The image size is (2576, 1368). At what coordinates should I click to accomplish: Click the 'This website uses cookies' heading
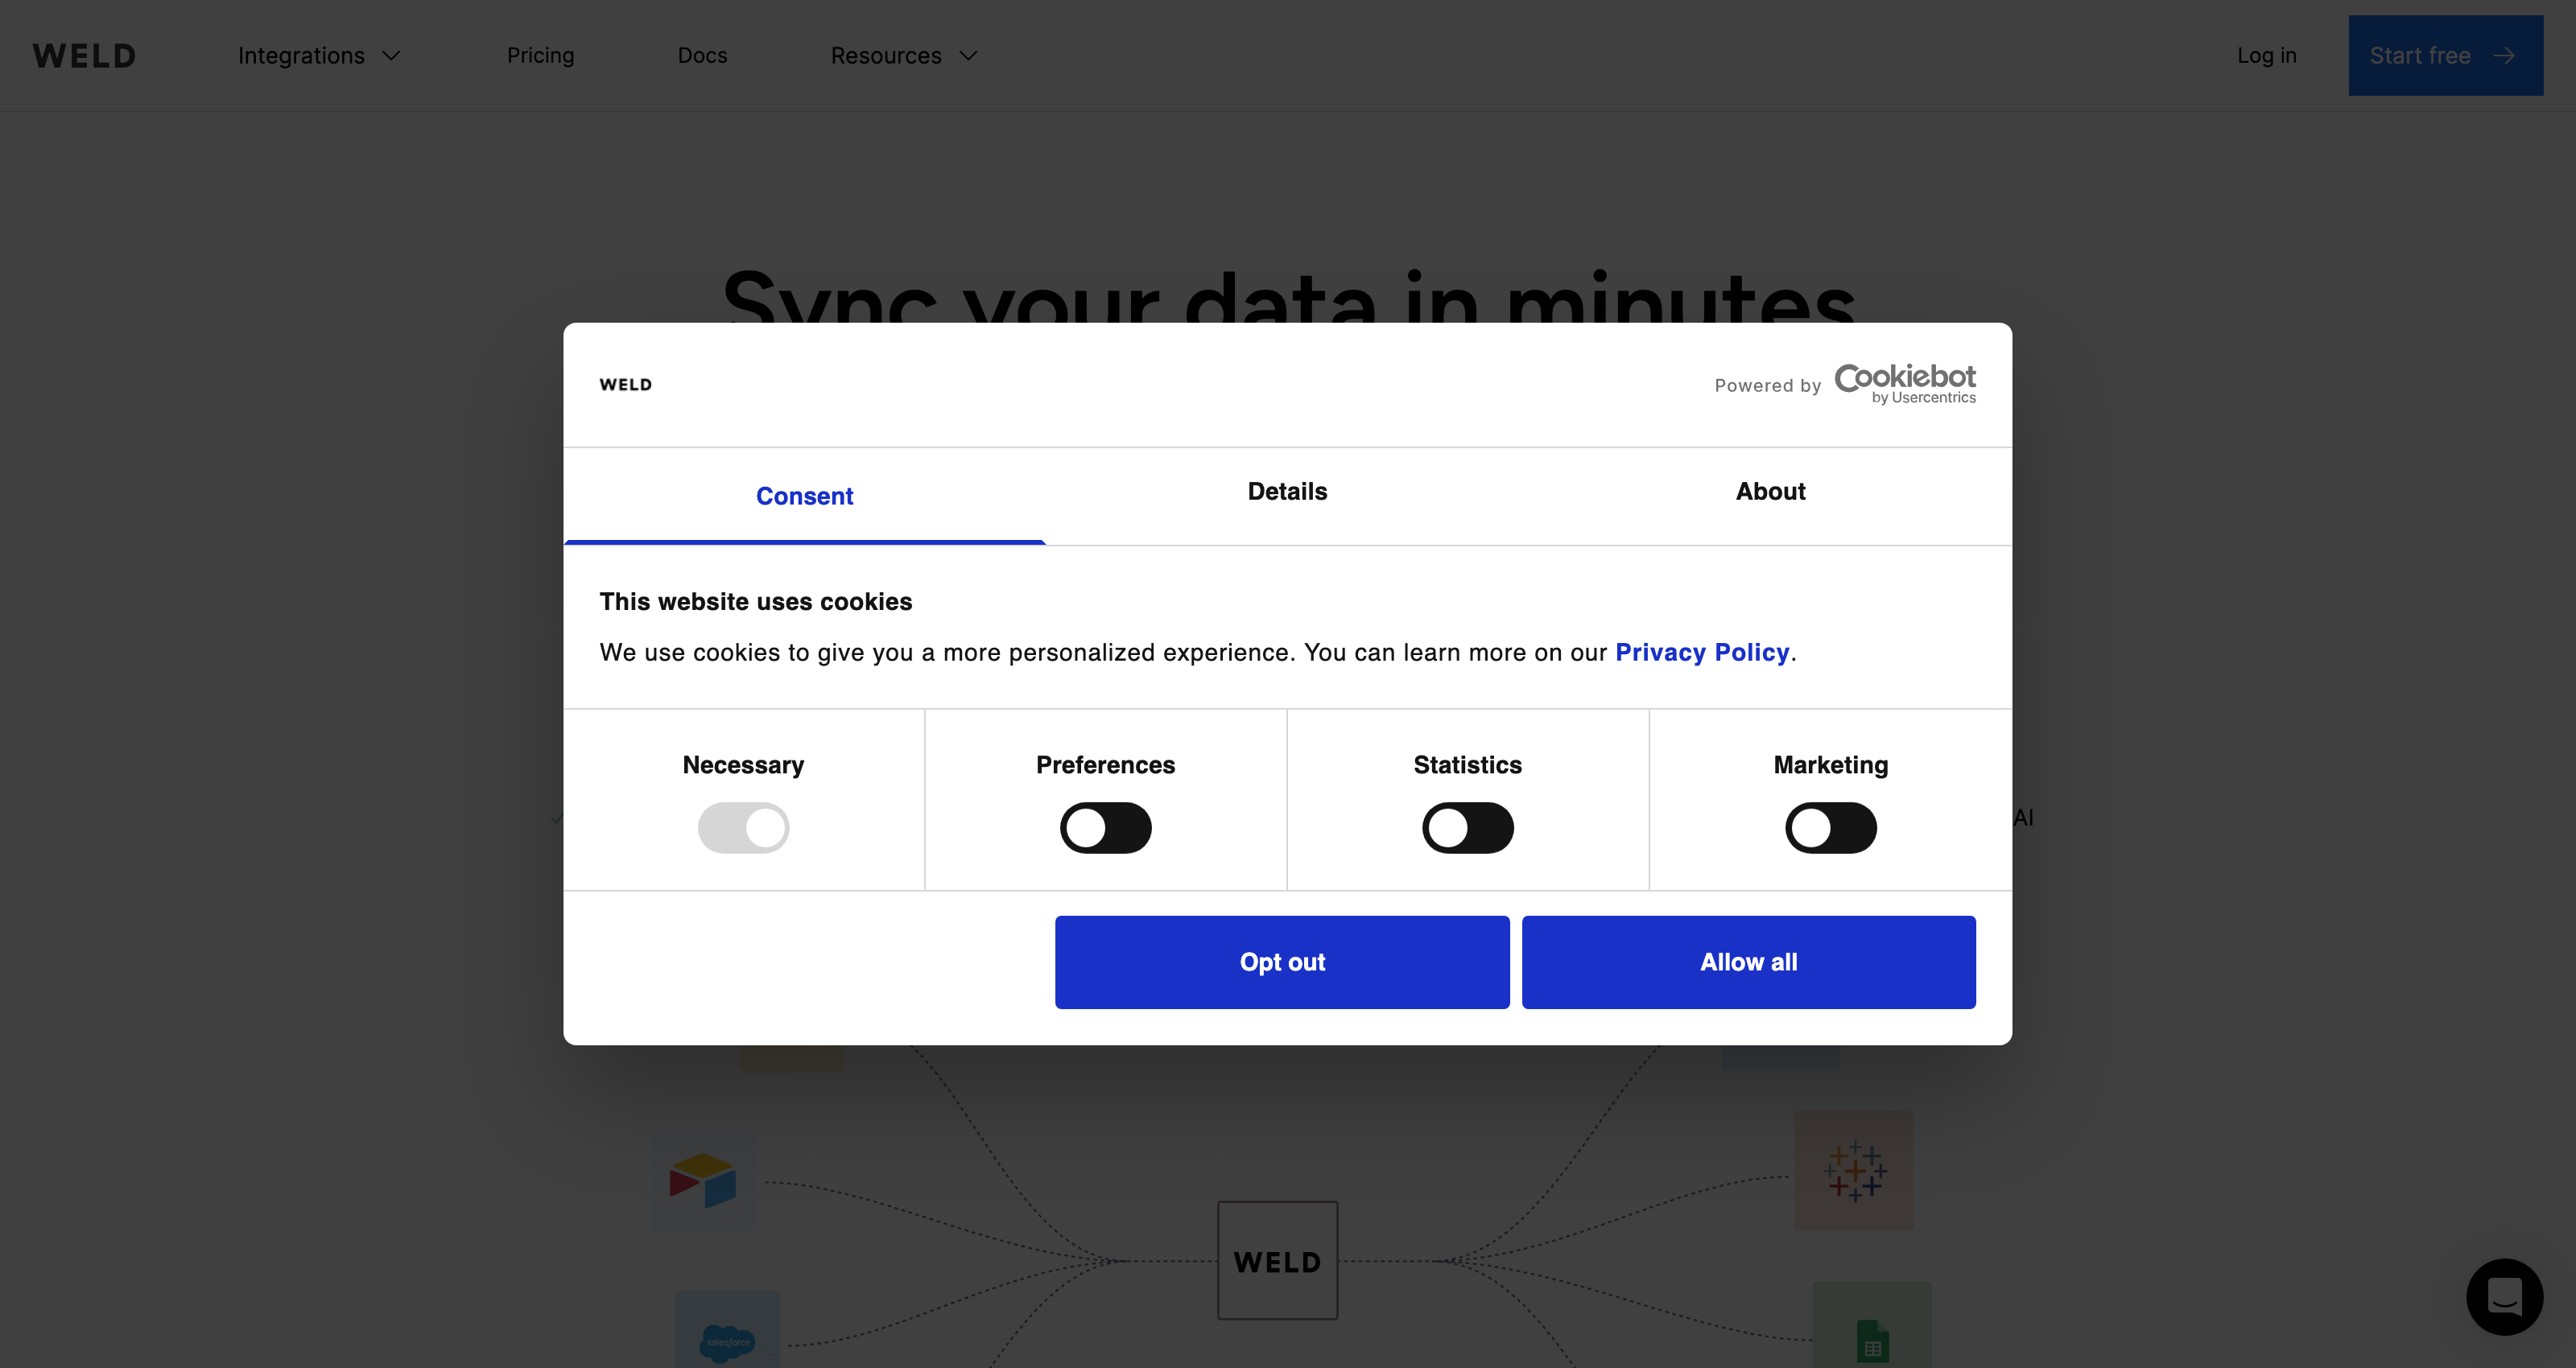[756, 602]
